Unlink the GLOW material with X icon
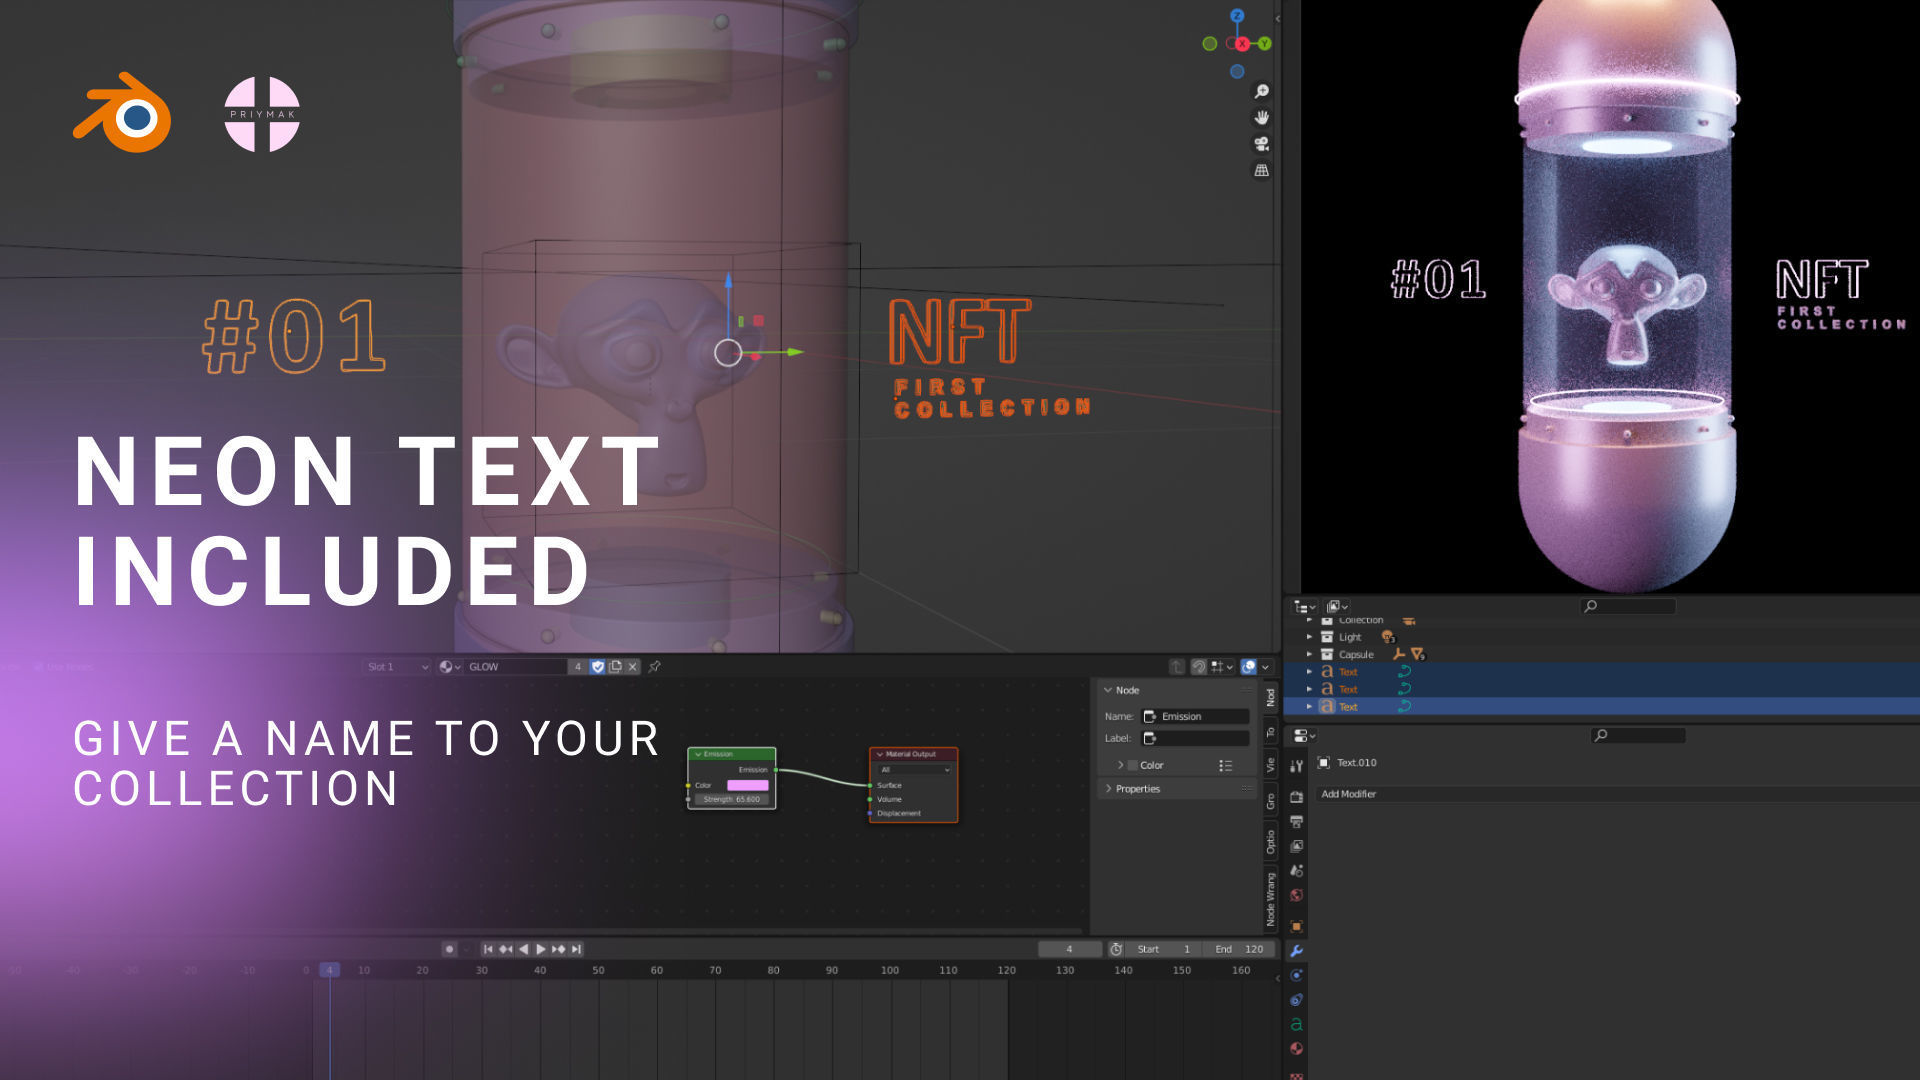The image size is (1920, 1080). click(633, 667)
